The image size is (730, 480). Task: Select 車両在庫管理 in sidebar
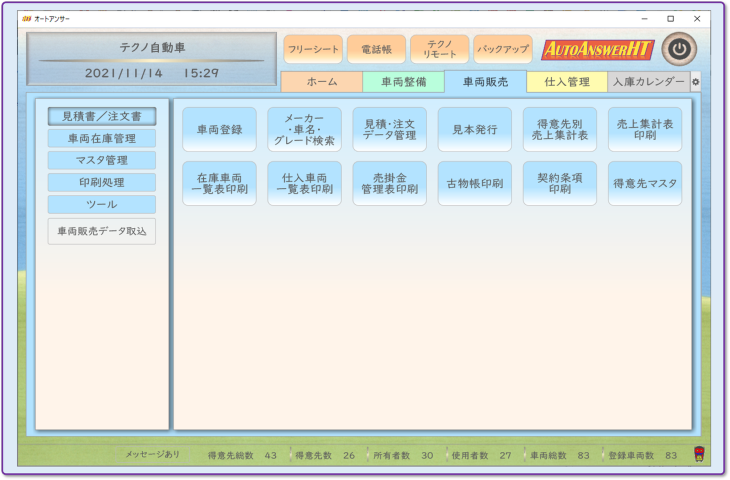pos(101,138)
